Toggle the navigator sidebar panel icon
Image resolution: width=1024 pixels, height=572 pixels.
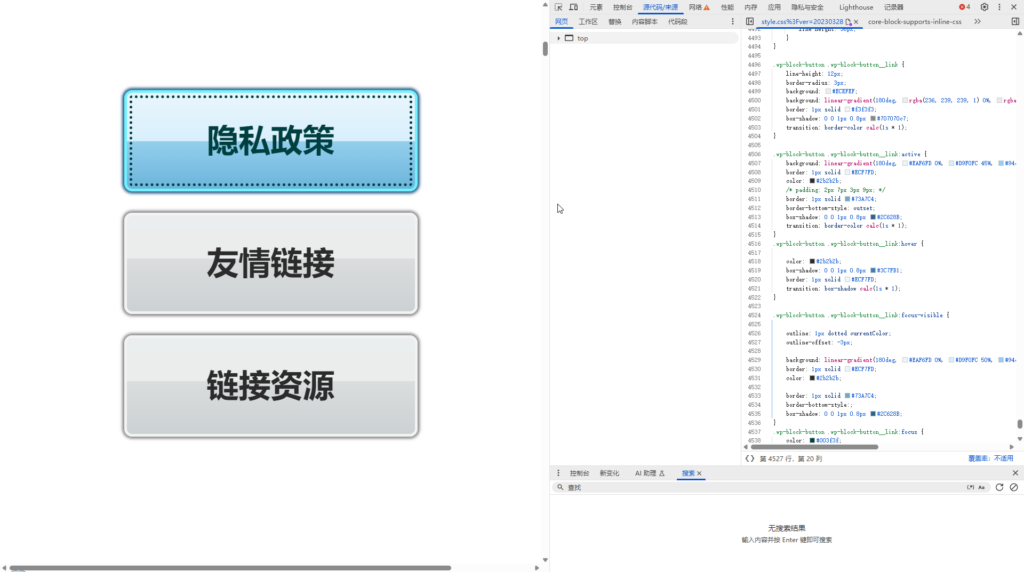click(749, 21)
